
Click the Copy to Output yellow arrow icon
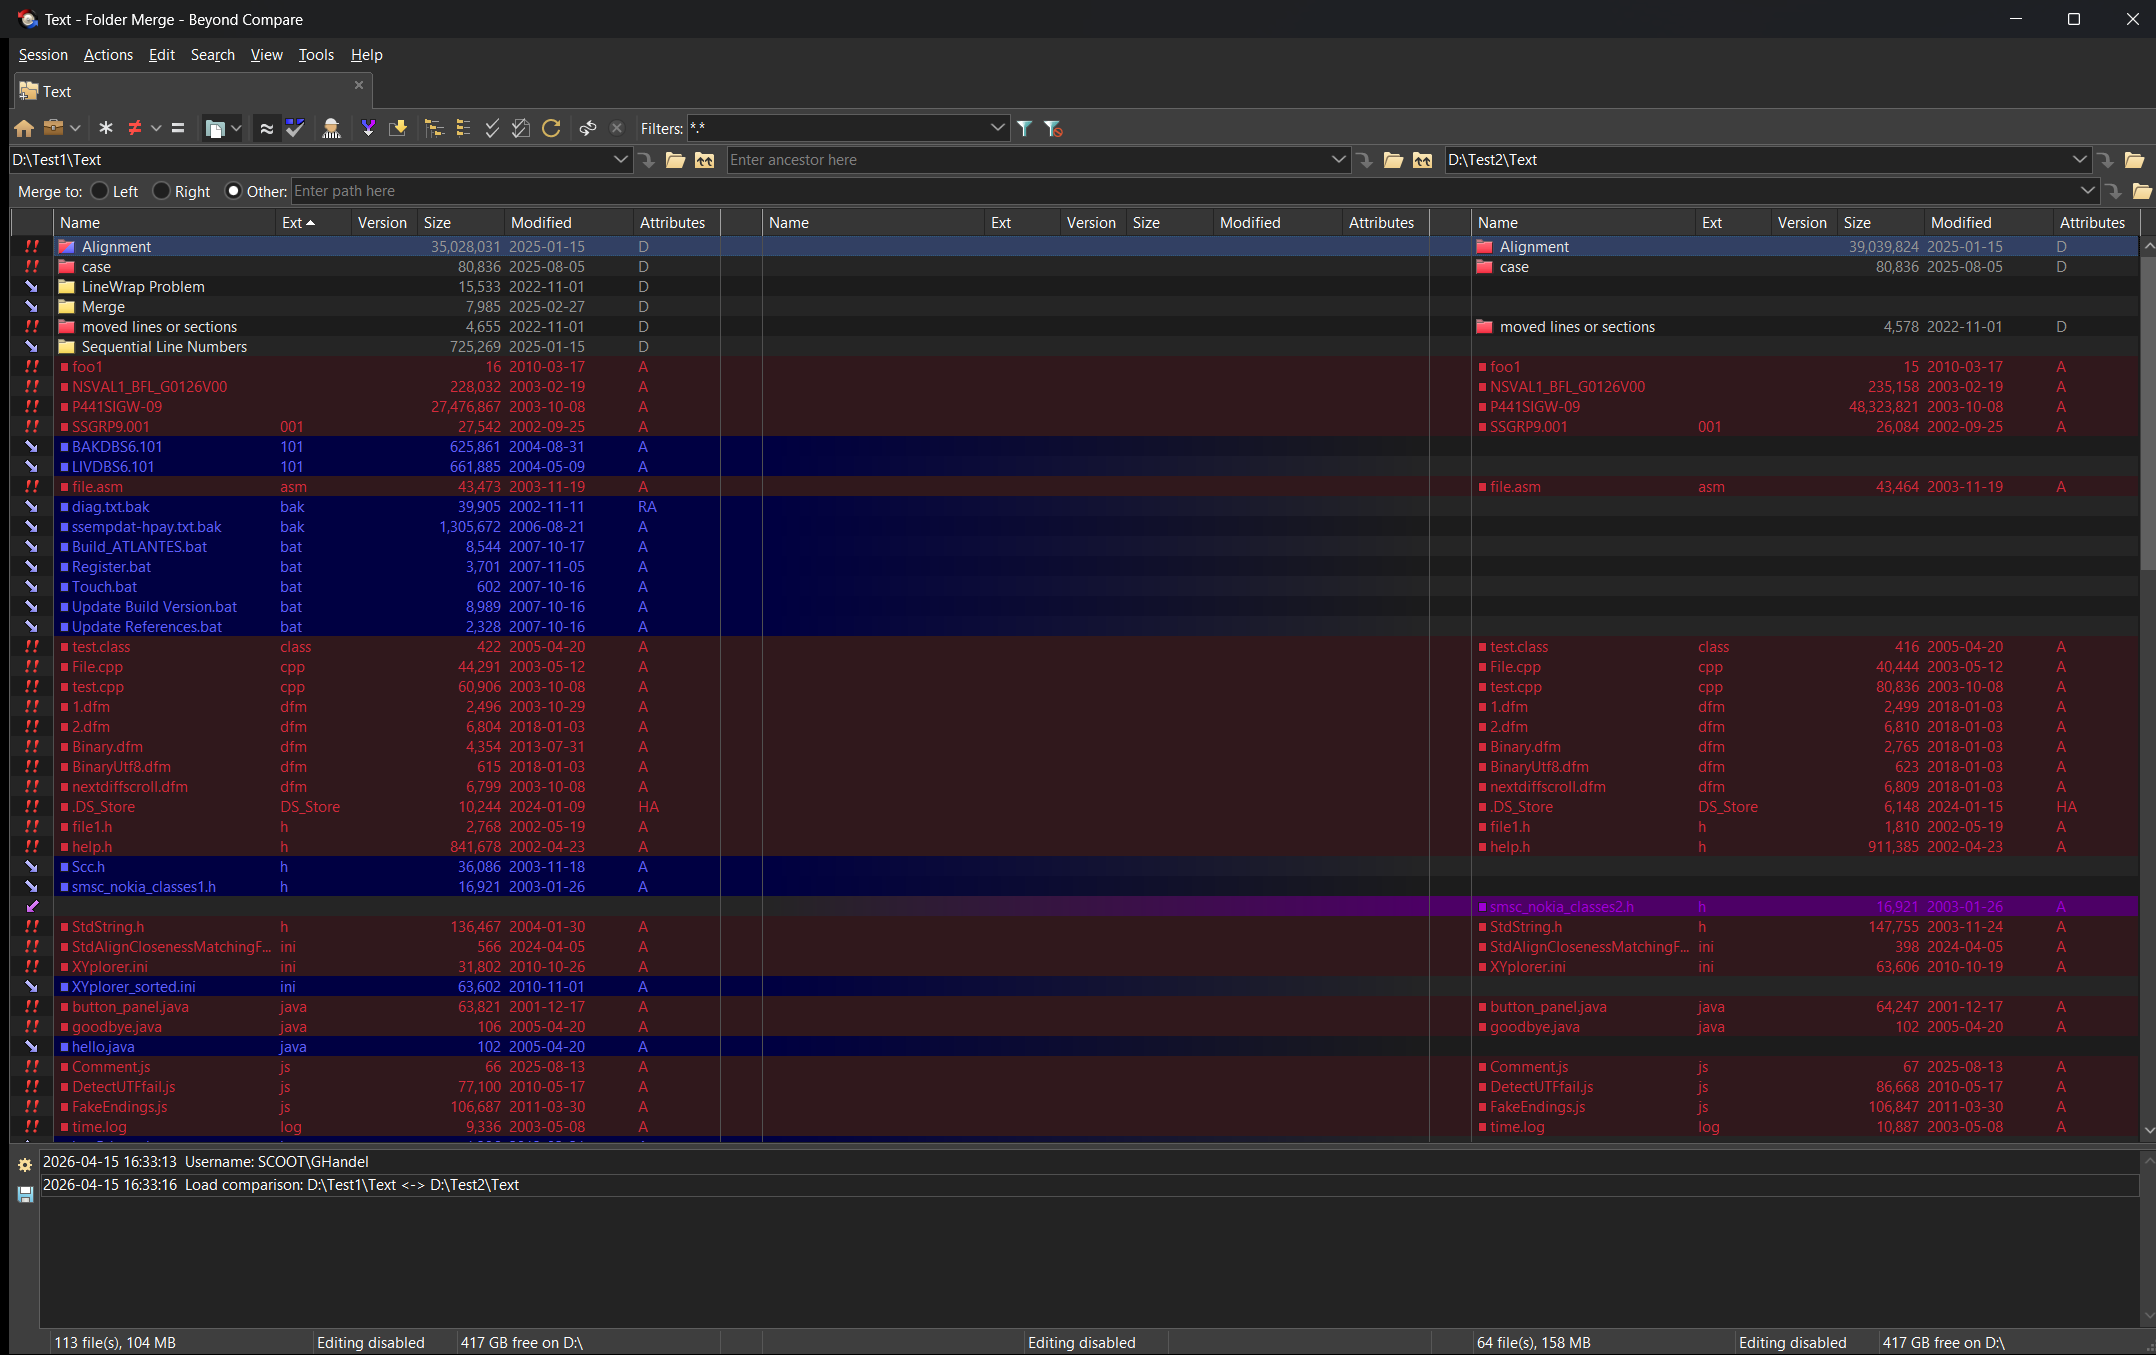398,128
